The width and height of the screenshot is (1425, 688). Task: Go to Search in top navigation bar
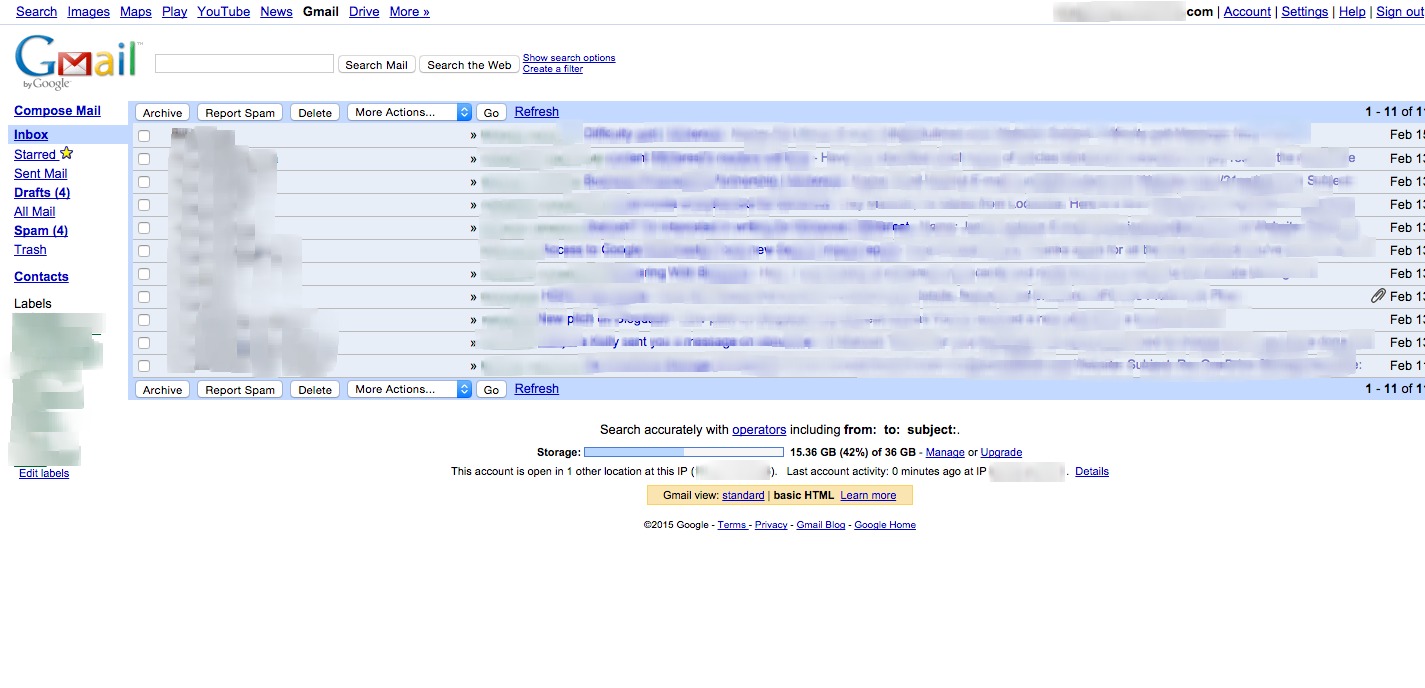click(36, 12)
